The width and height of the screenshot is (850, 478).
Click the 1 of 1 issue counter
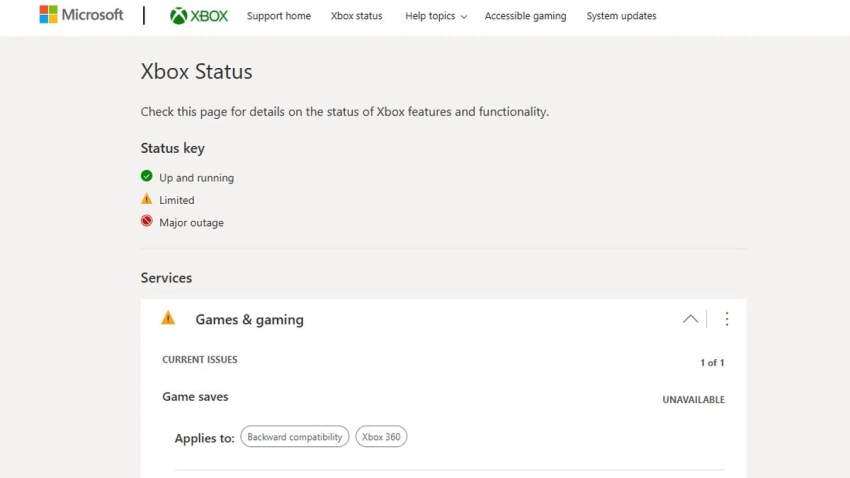[712, 363]
